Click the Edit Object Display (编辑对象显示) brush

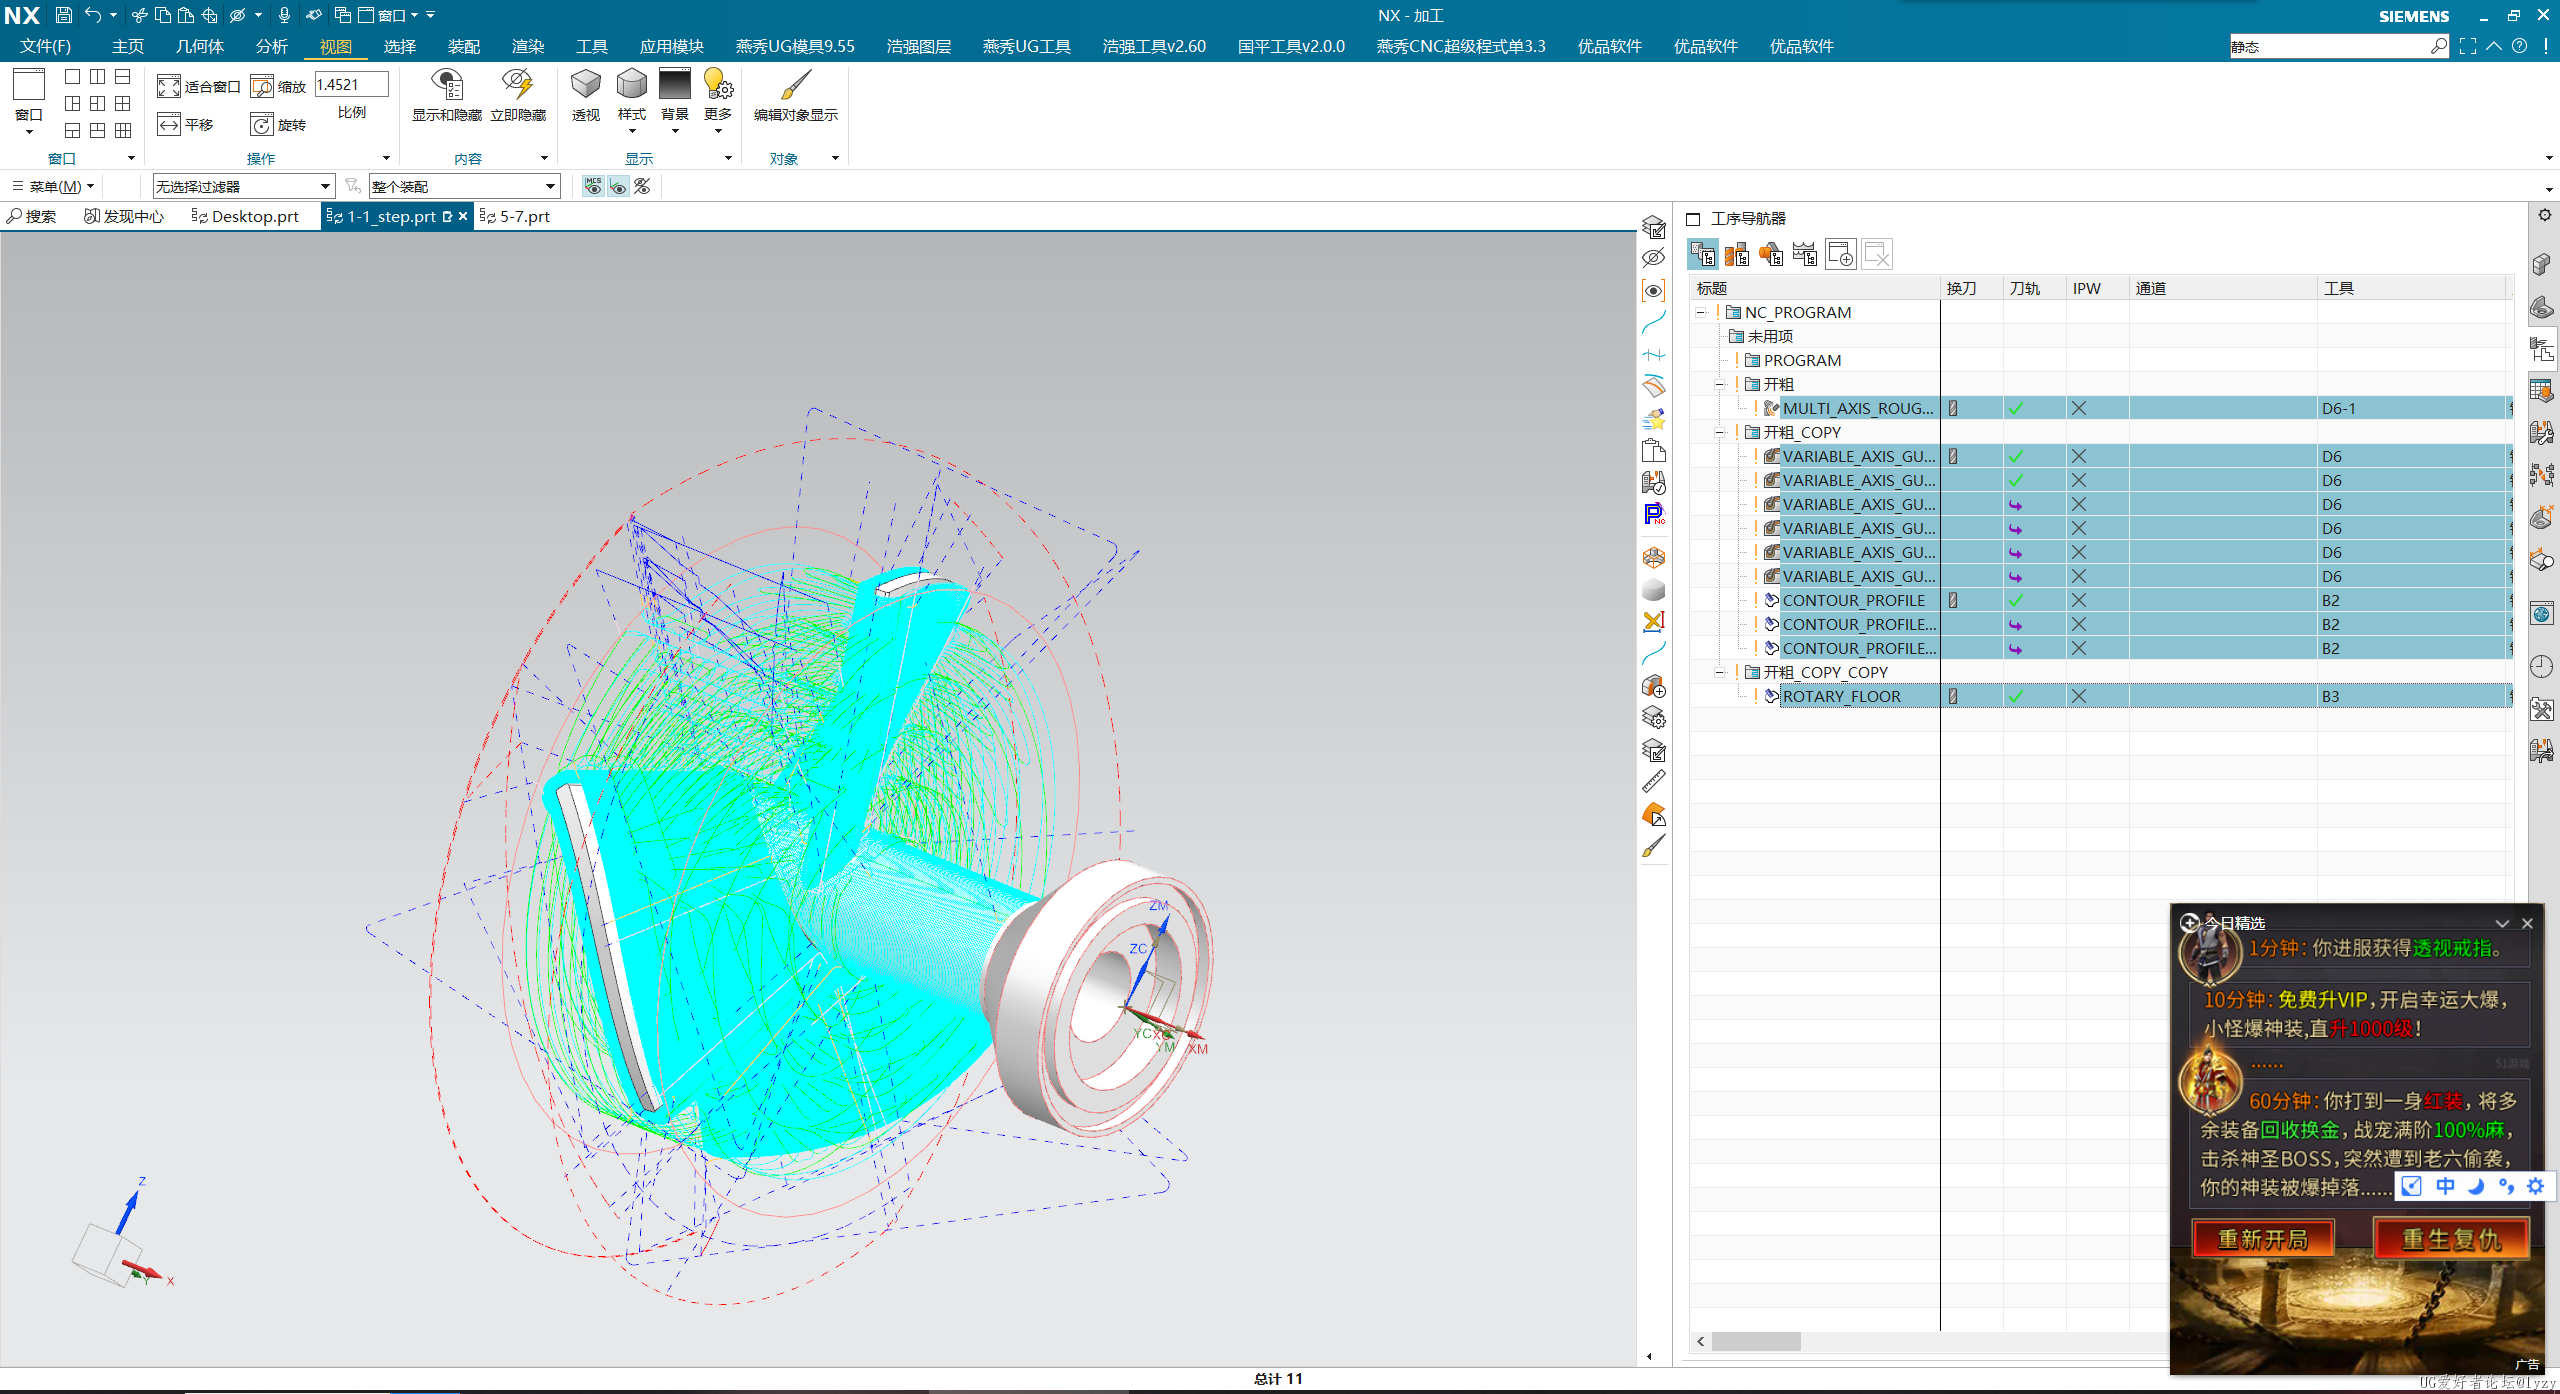pyautogui.click(x=796, y=95)
